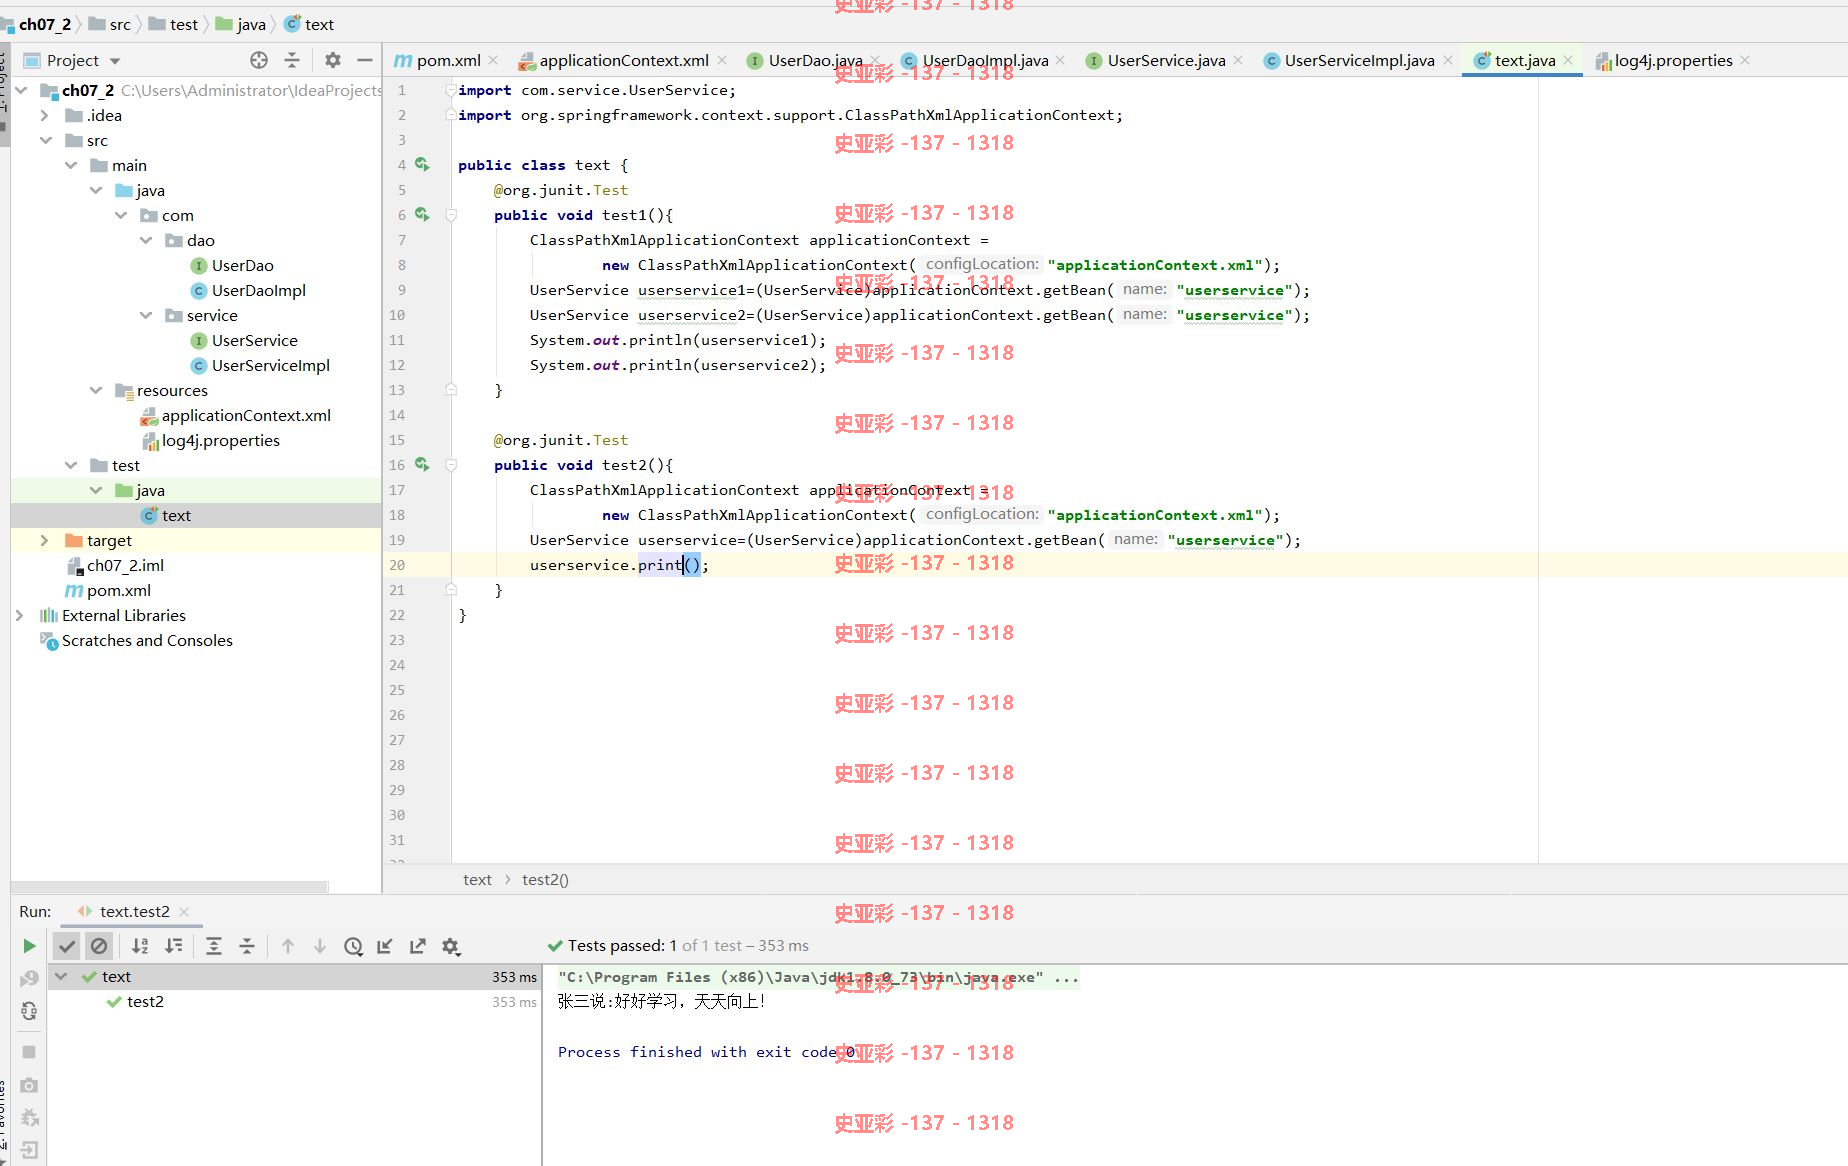Click rerun failed tests icon in Run sidebar

(29, 979)
